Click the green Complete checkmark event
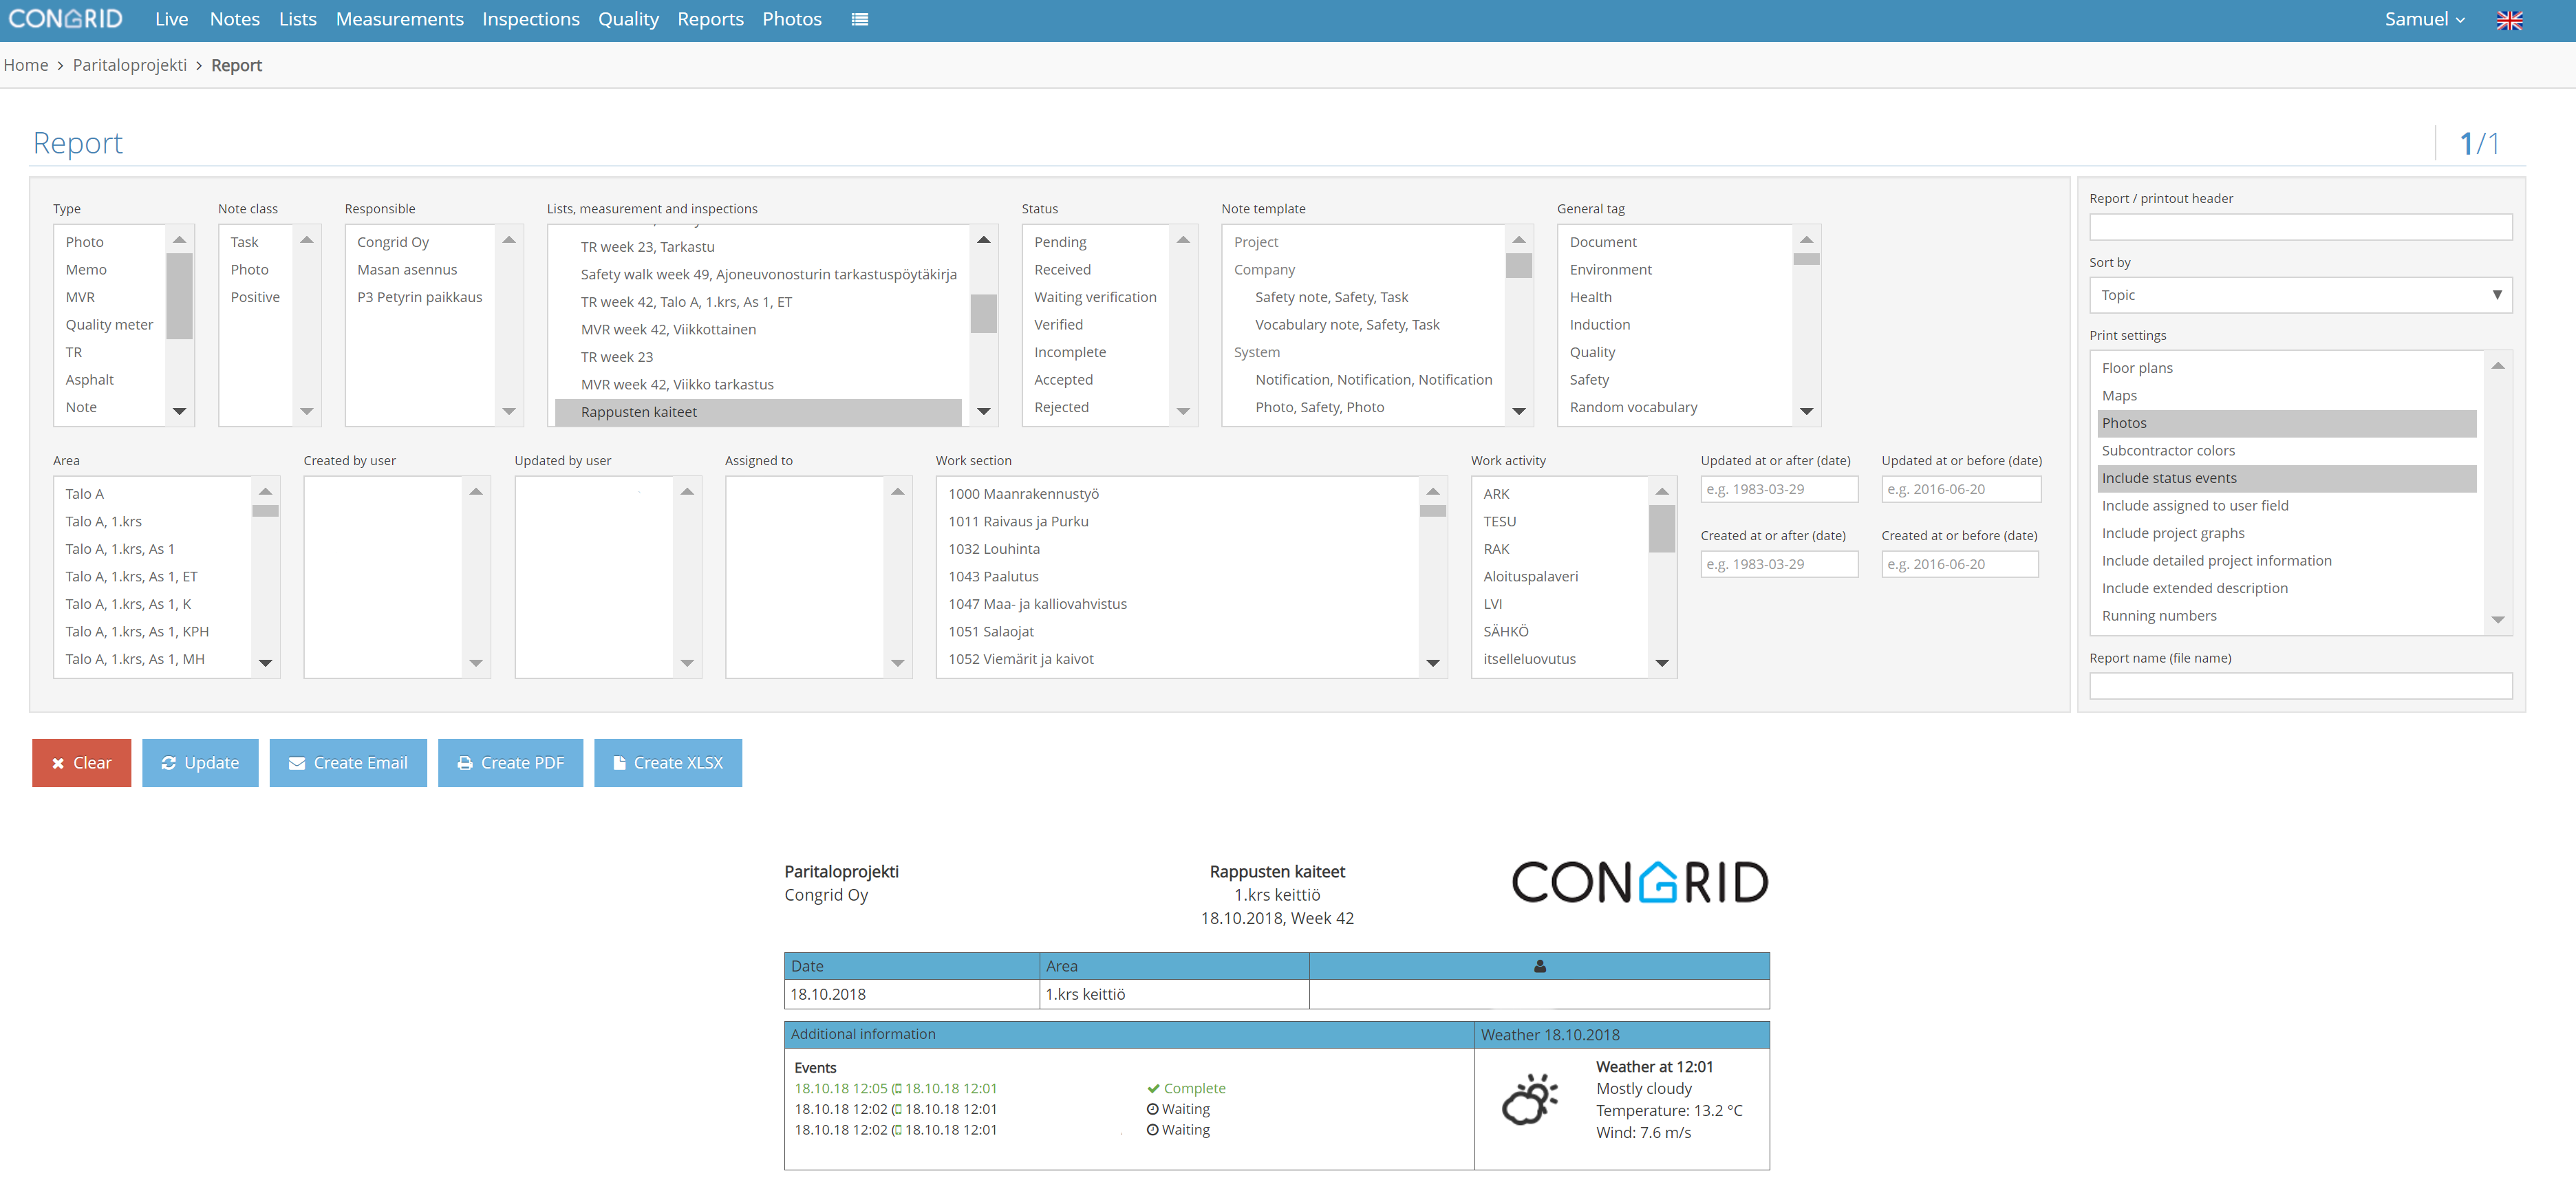Image resolution: width=2576 pixels, height=1191 pixels. point(1186,1088)
